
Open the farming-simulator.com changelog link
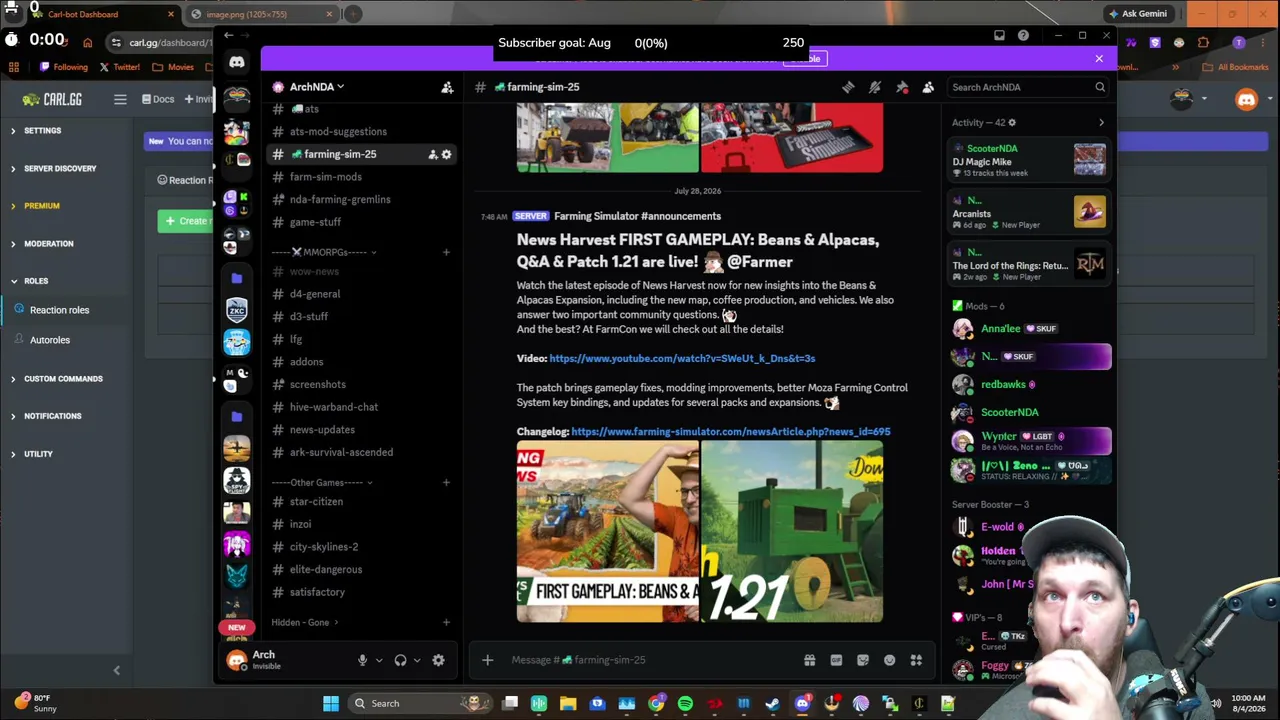point(731,432)
